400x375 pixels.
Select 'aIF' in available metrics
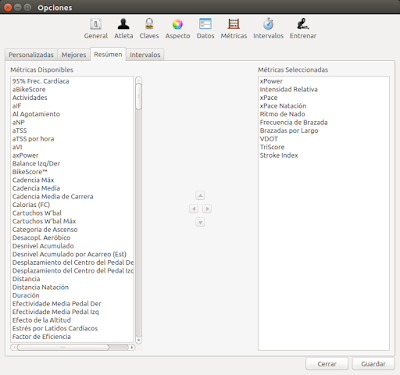(72, 106)
